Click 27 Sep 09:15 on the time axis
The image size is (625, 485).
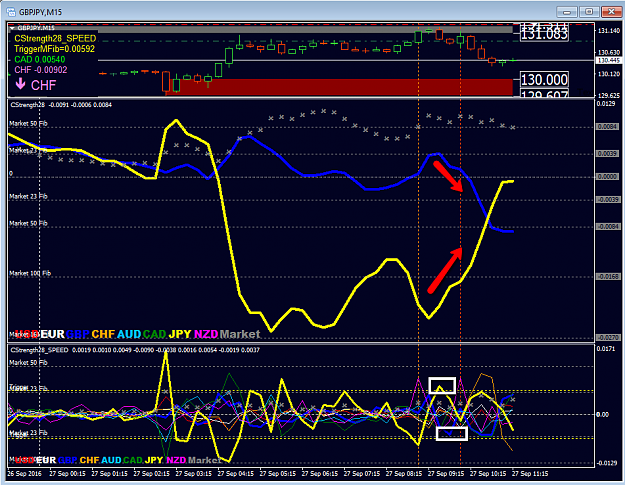coord(446,474)
